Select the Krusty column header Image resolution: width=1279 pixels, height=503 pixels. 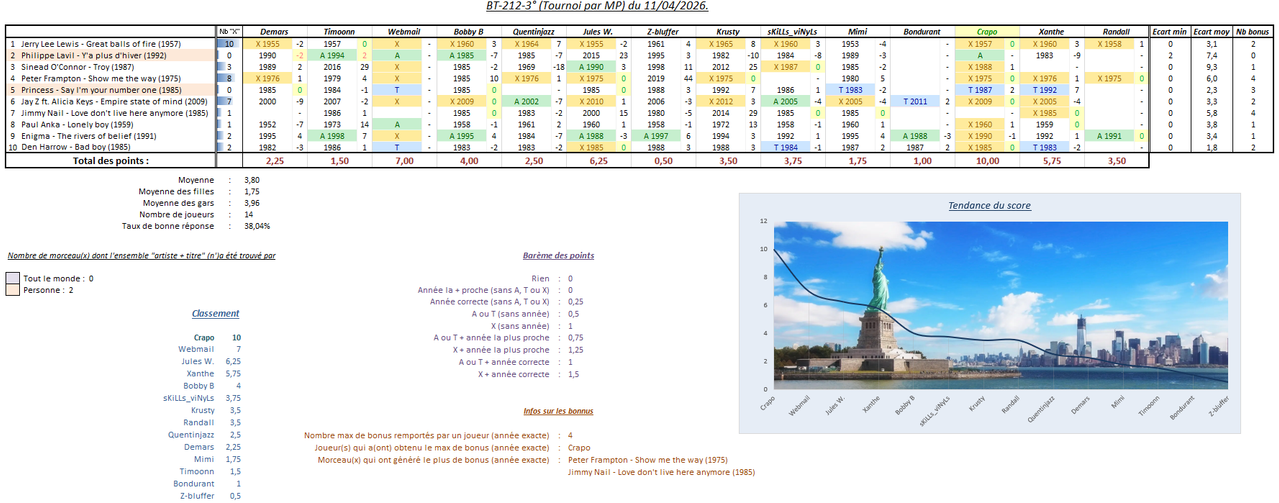tap(727, 32)
